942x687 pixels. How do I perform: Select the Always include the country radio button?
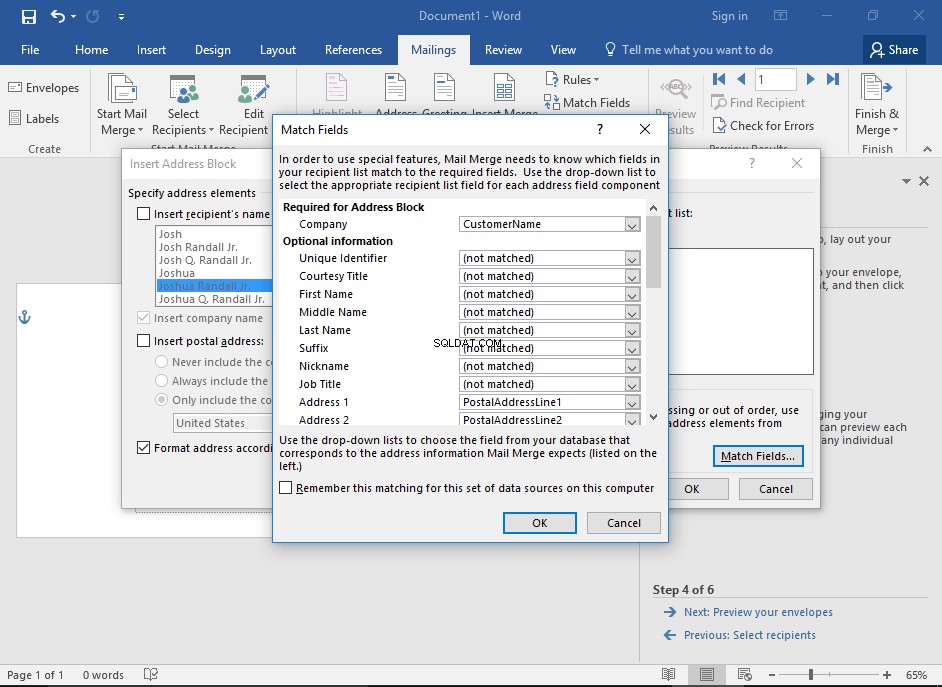tap(161, 381)
